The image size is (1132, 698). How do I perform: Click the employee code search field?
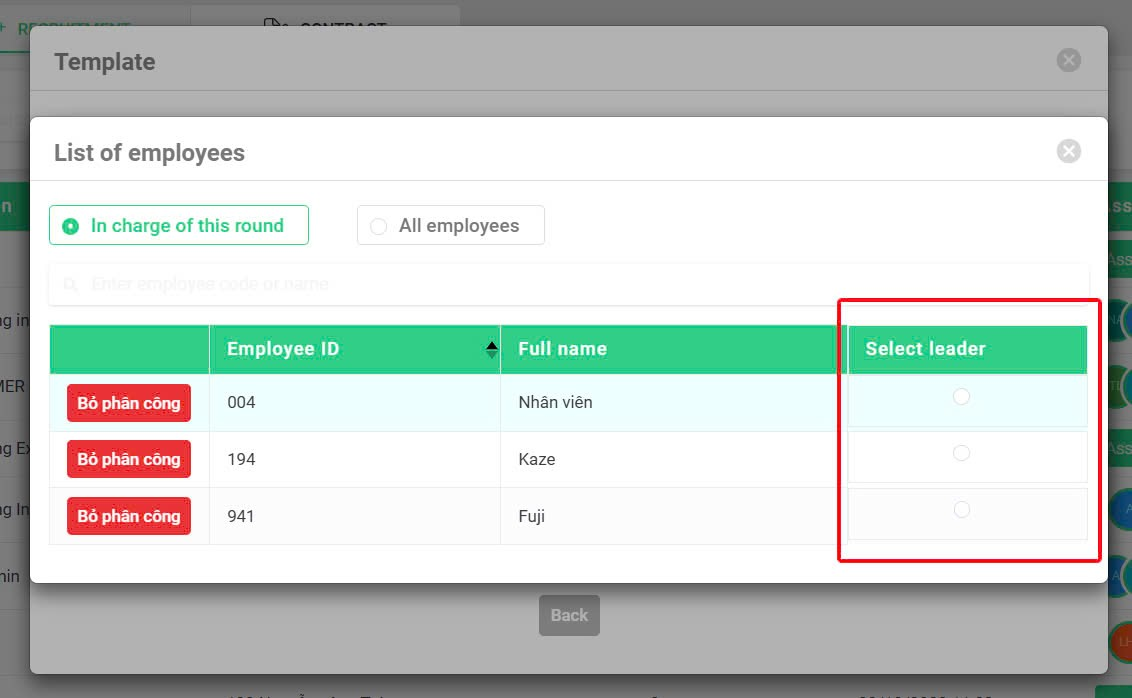pos(569,284)
